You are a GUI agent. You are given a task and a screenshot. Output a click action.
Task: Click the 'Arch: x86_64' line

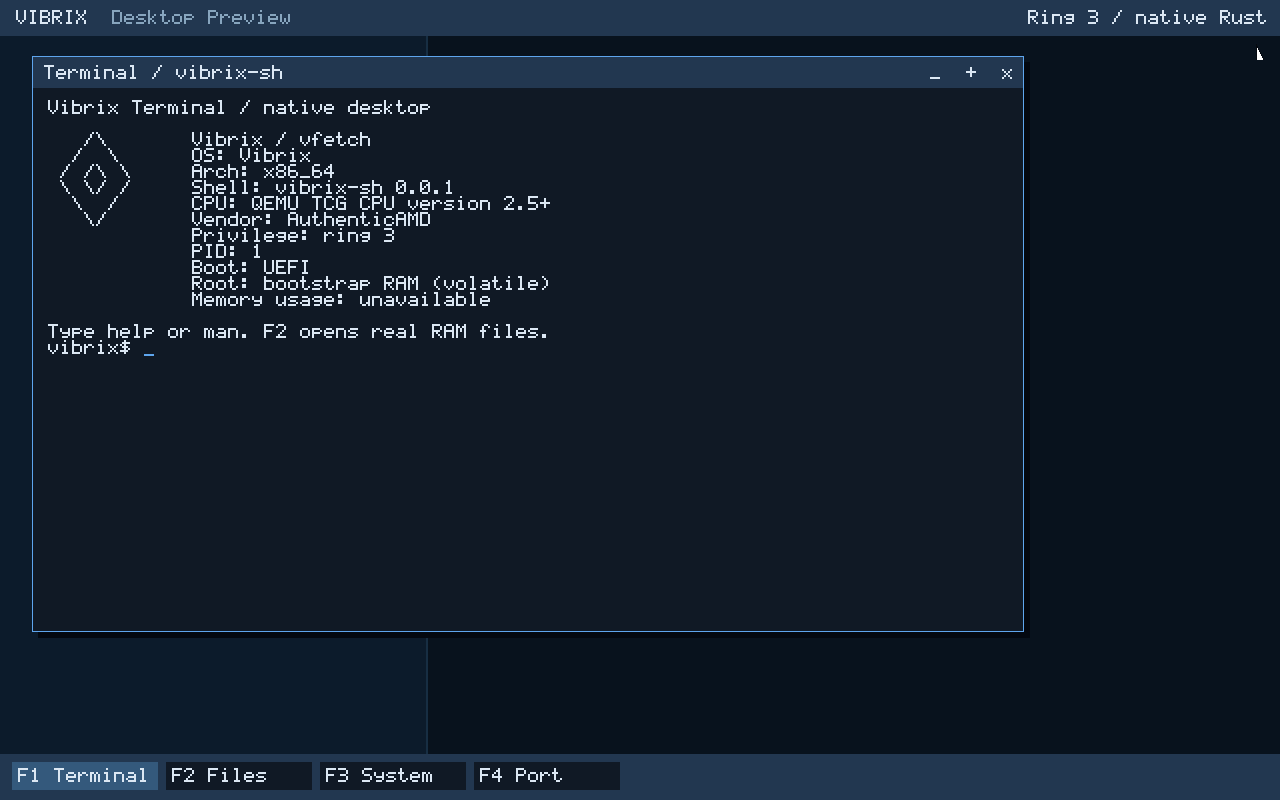pos(263,172)
